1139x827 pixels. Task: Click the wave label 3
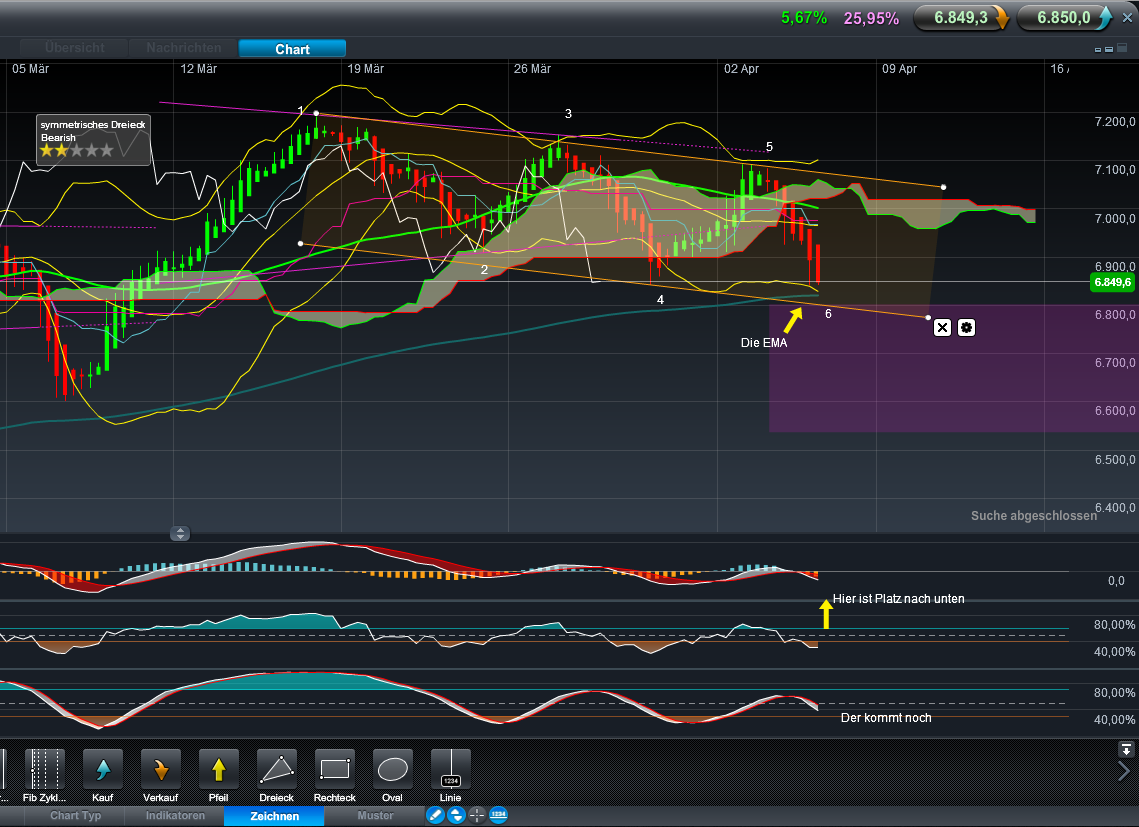pyautogui.click(x=568, y=114)
